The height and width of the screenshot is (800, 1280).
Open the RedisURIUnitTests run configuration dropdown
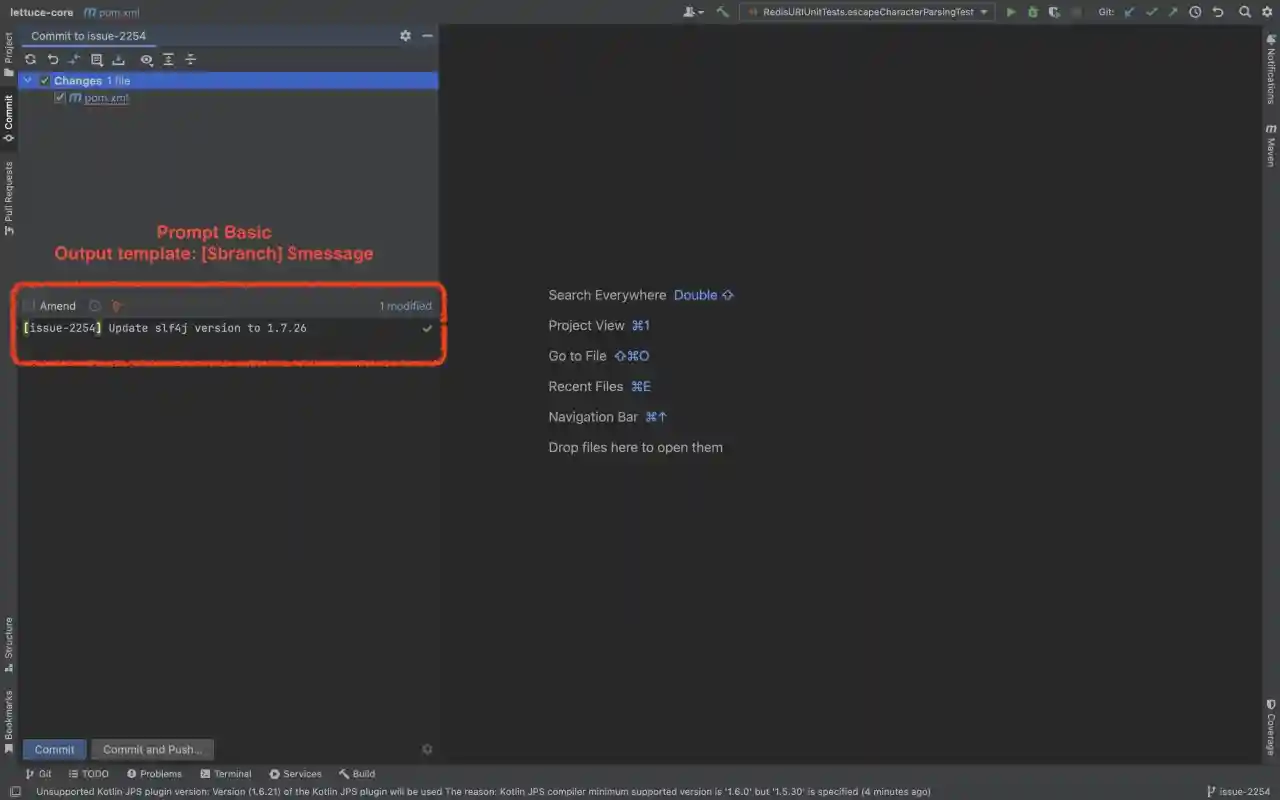pyautogui.click(x=866, y=12)
